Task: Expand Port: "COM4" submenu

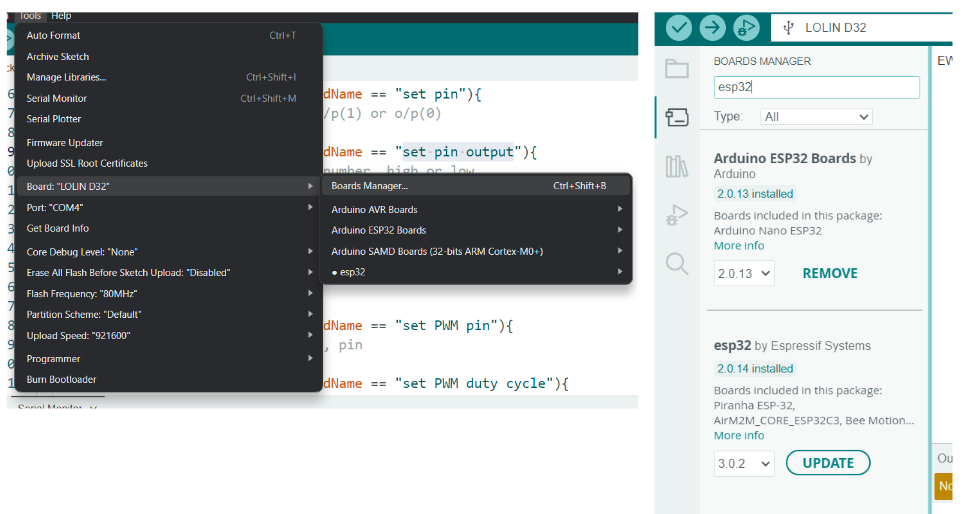Action: point(168,208)
